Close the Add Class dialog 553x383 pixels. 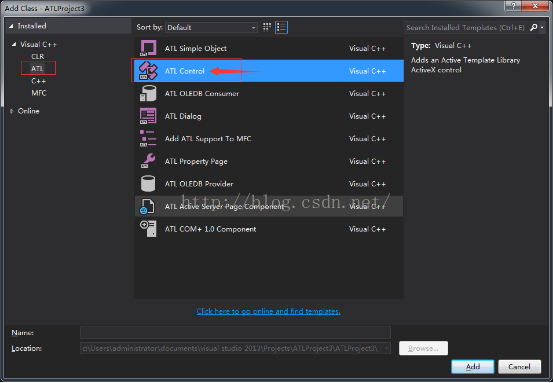(535, 6)
